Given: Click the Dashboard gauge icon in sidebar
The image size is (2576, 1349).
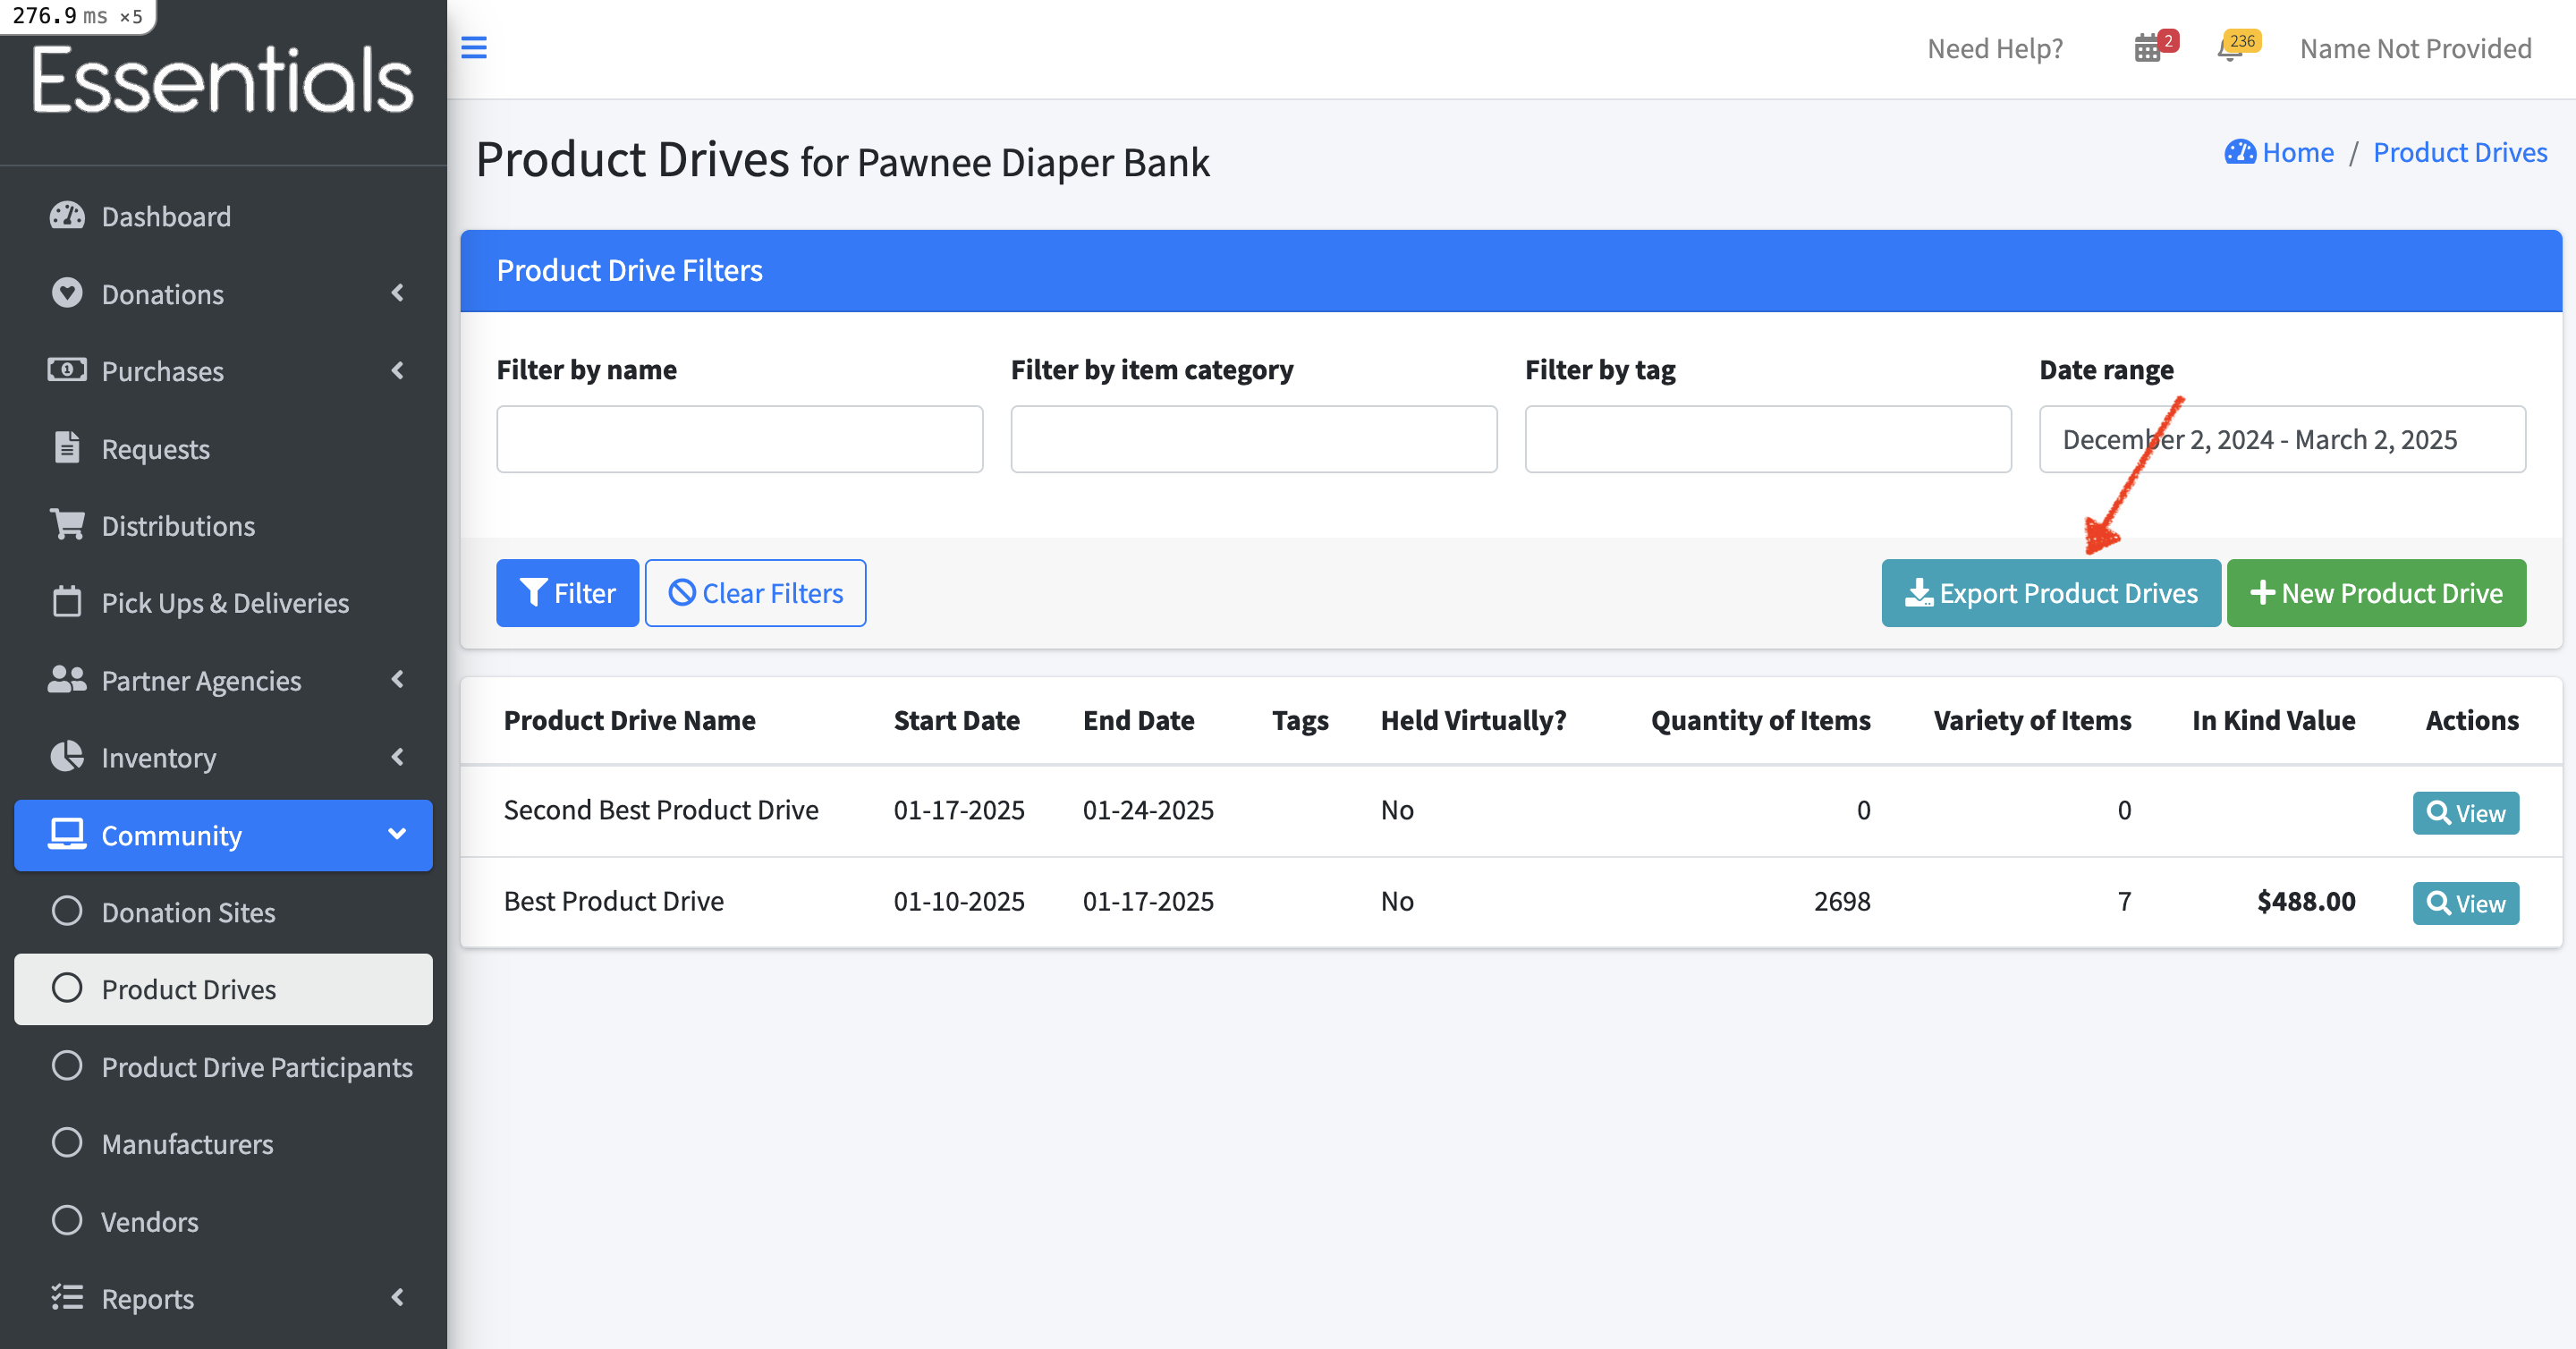Looking at the screenshot, I should coord(67,216).
